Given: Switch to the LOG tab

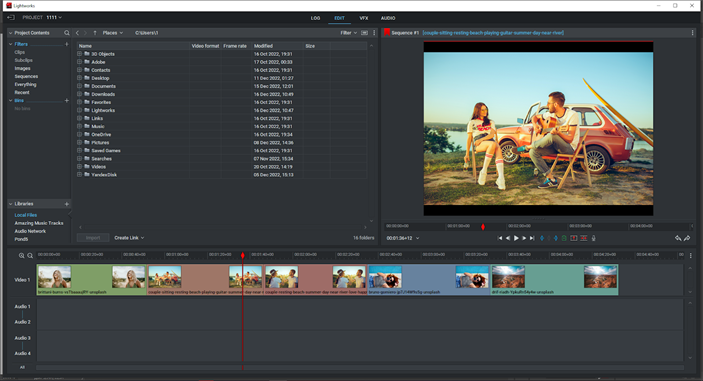Looking at the screenshot, I should pyautogui.click(x=316, y=18).
